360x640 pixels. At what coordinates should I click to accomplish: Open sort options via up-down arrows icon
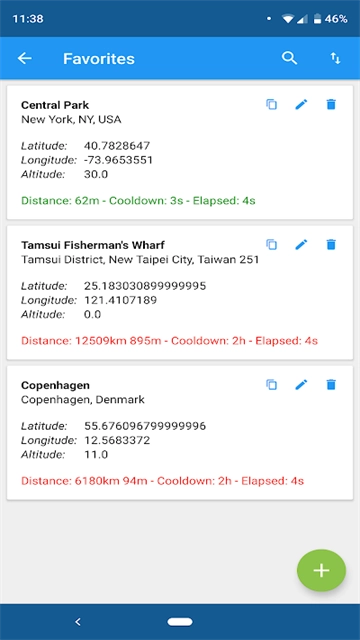pyautogui.click(x=335, y=59)
